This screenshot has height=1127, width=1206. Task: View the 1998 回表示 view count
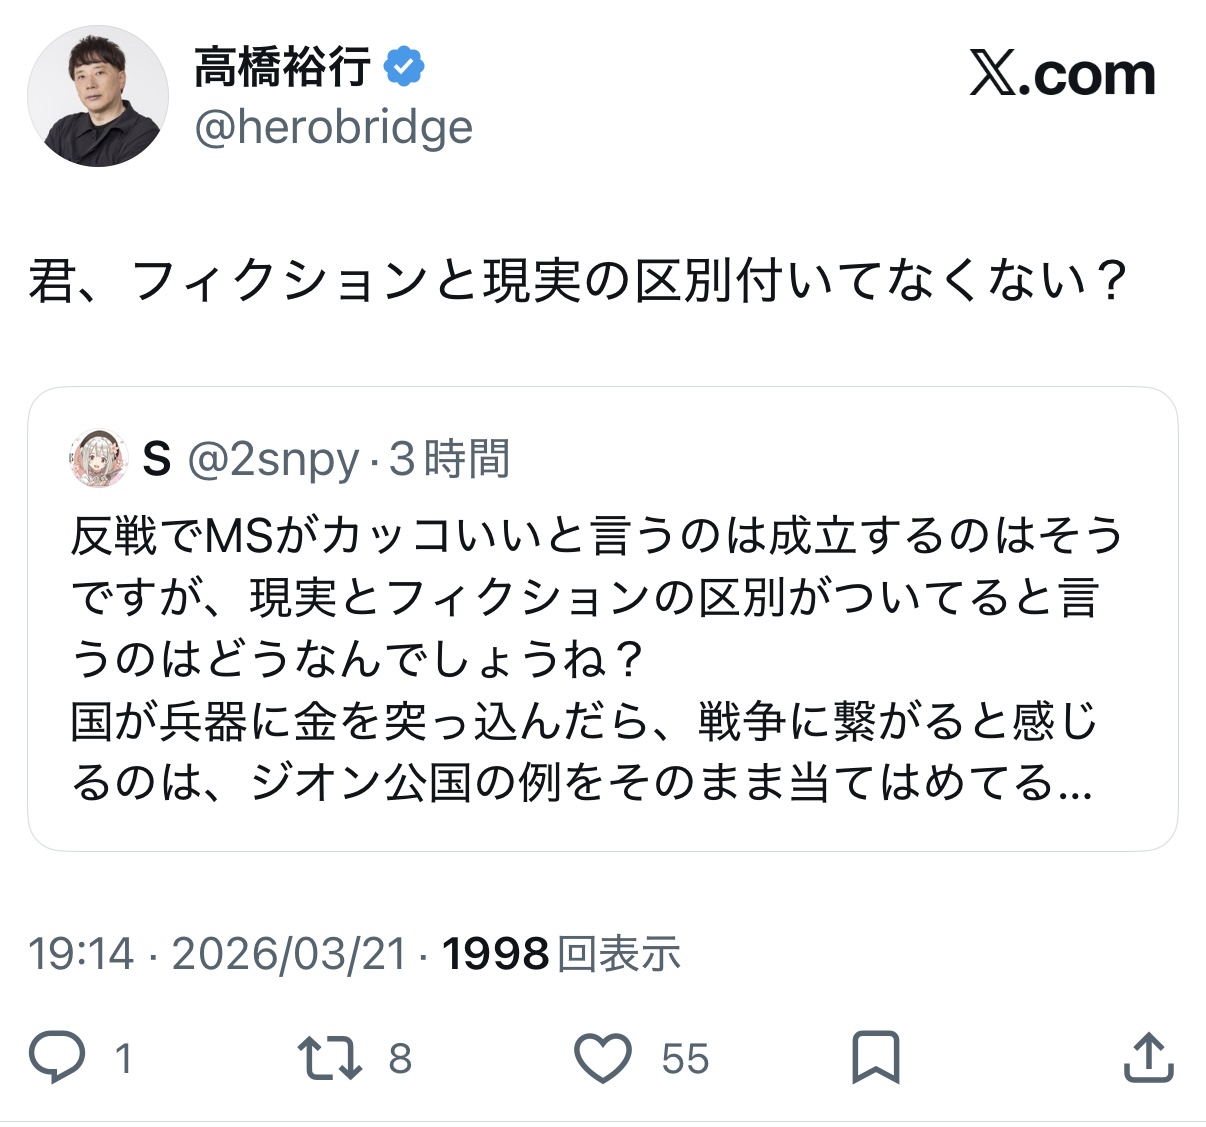(561, 954)
